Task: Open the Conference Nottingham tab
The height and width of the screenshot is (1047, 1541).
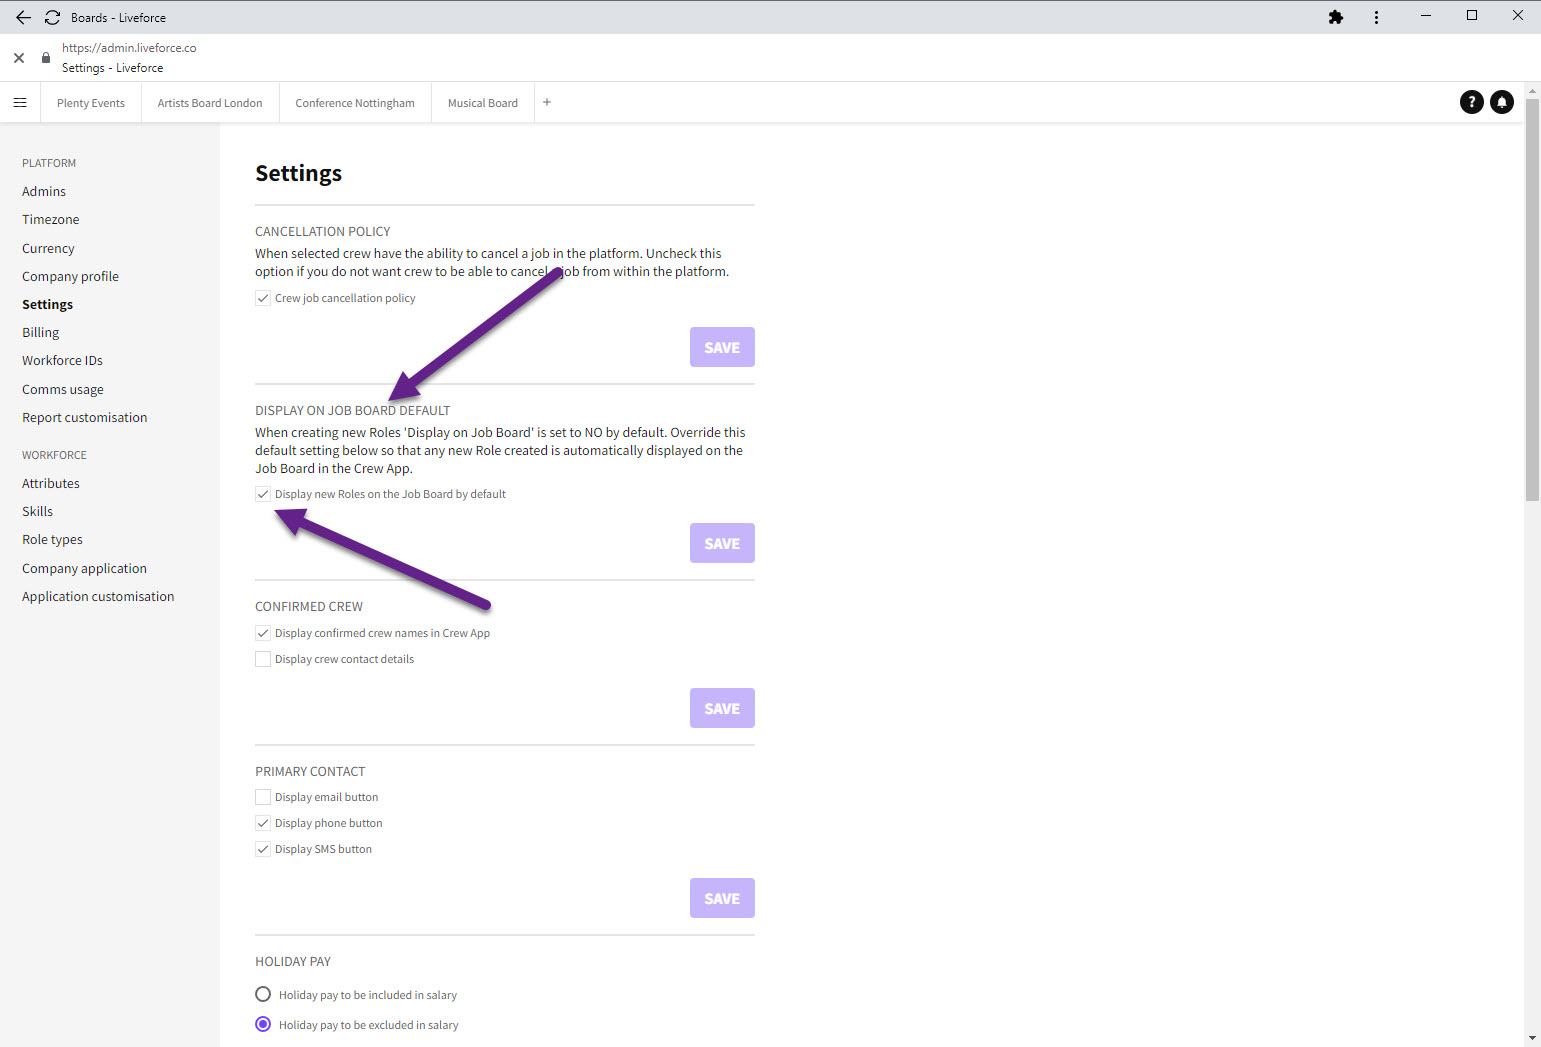Action: (x=355, y=103)
